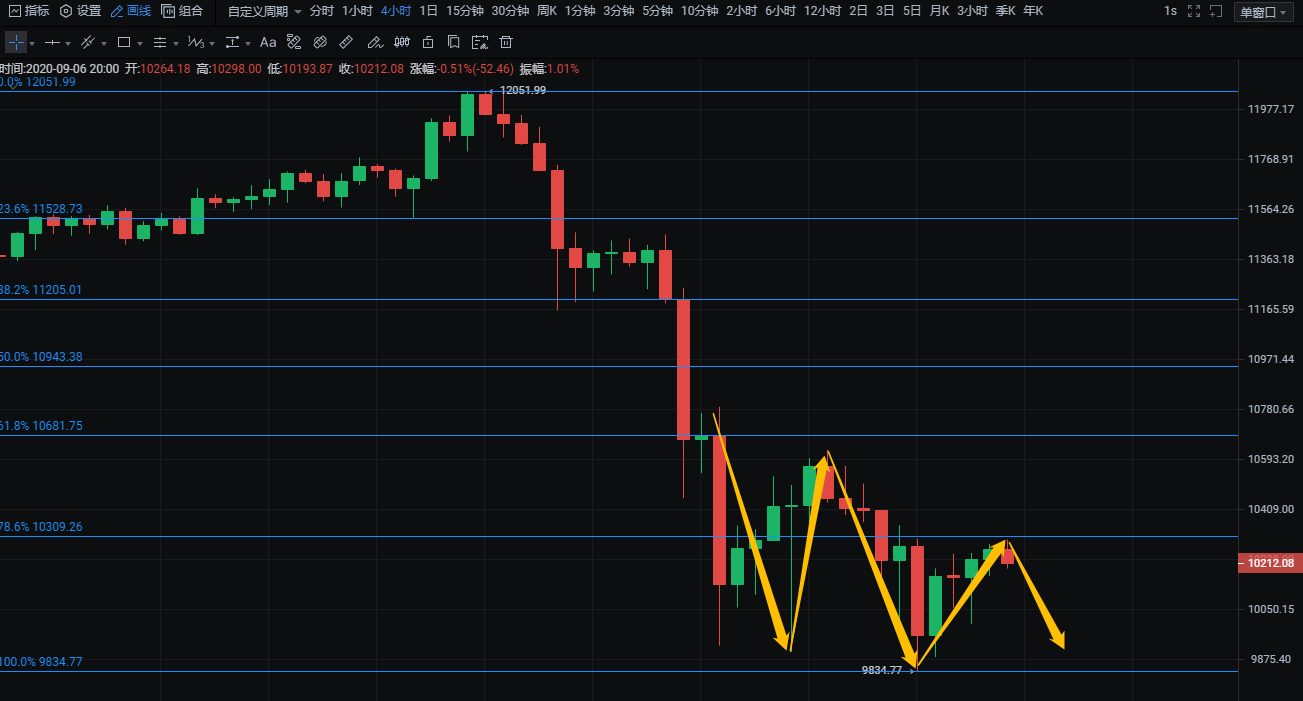Switch to the 3小时 timeframe
Viewport: 1303px width, 701px height.
972,11
